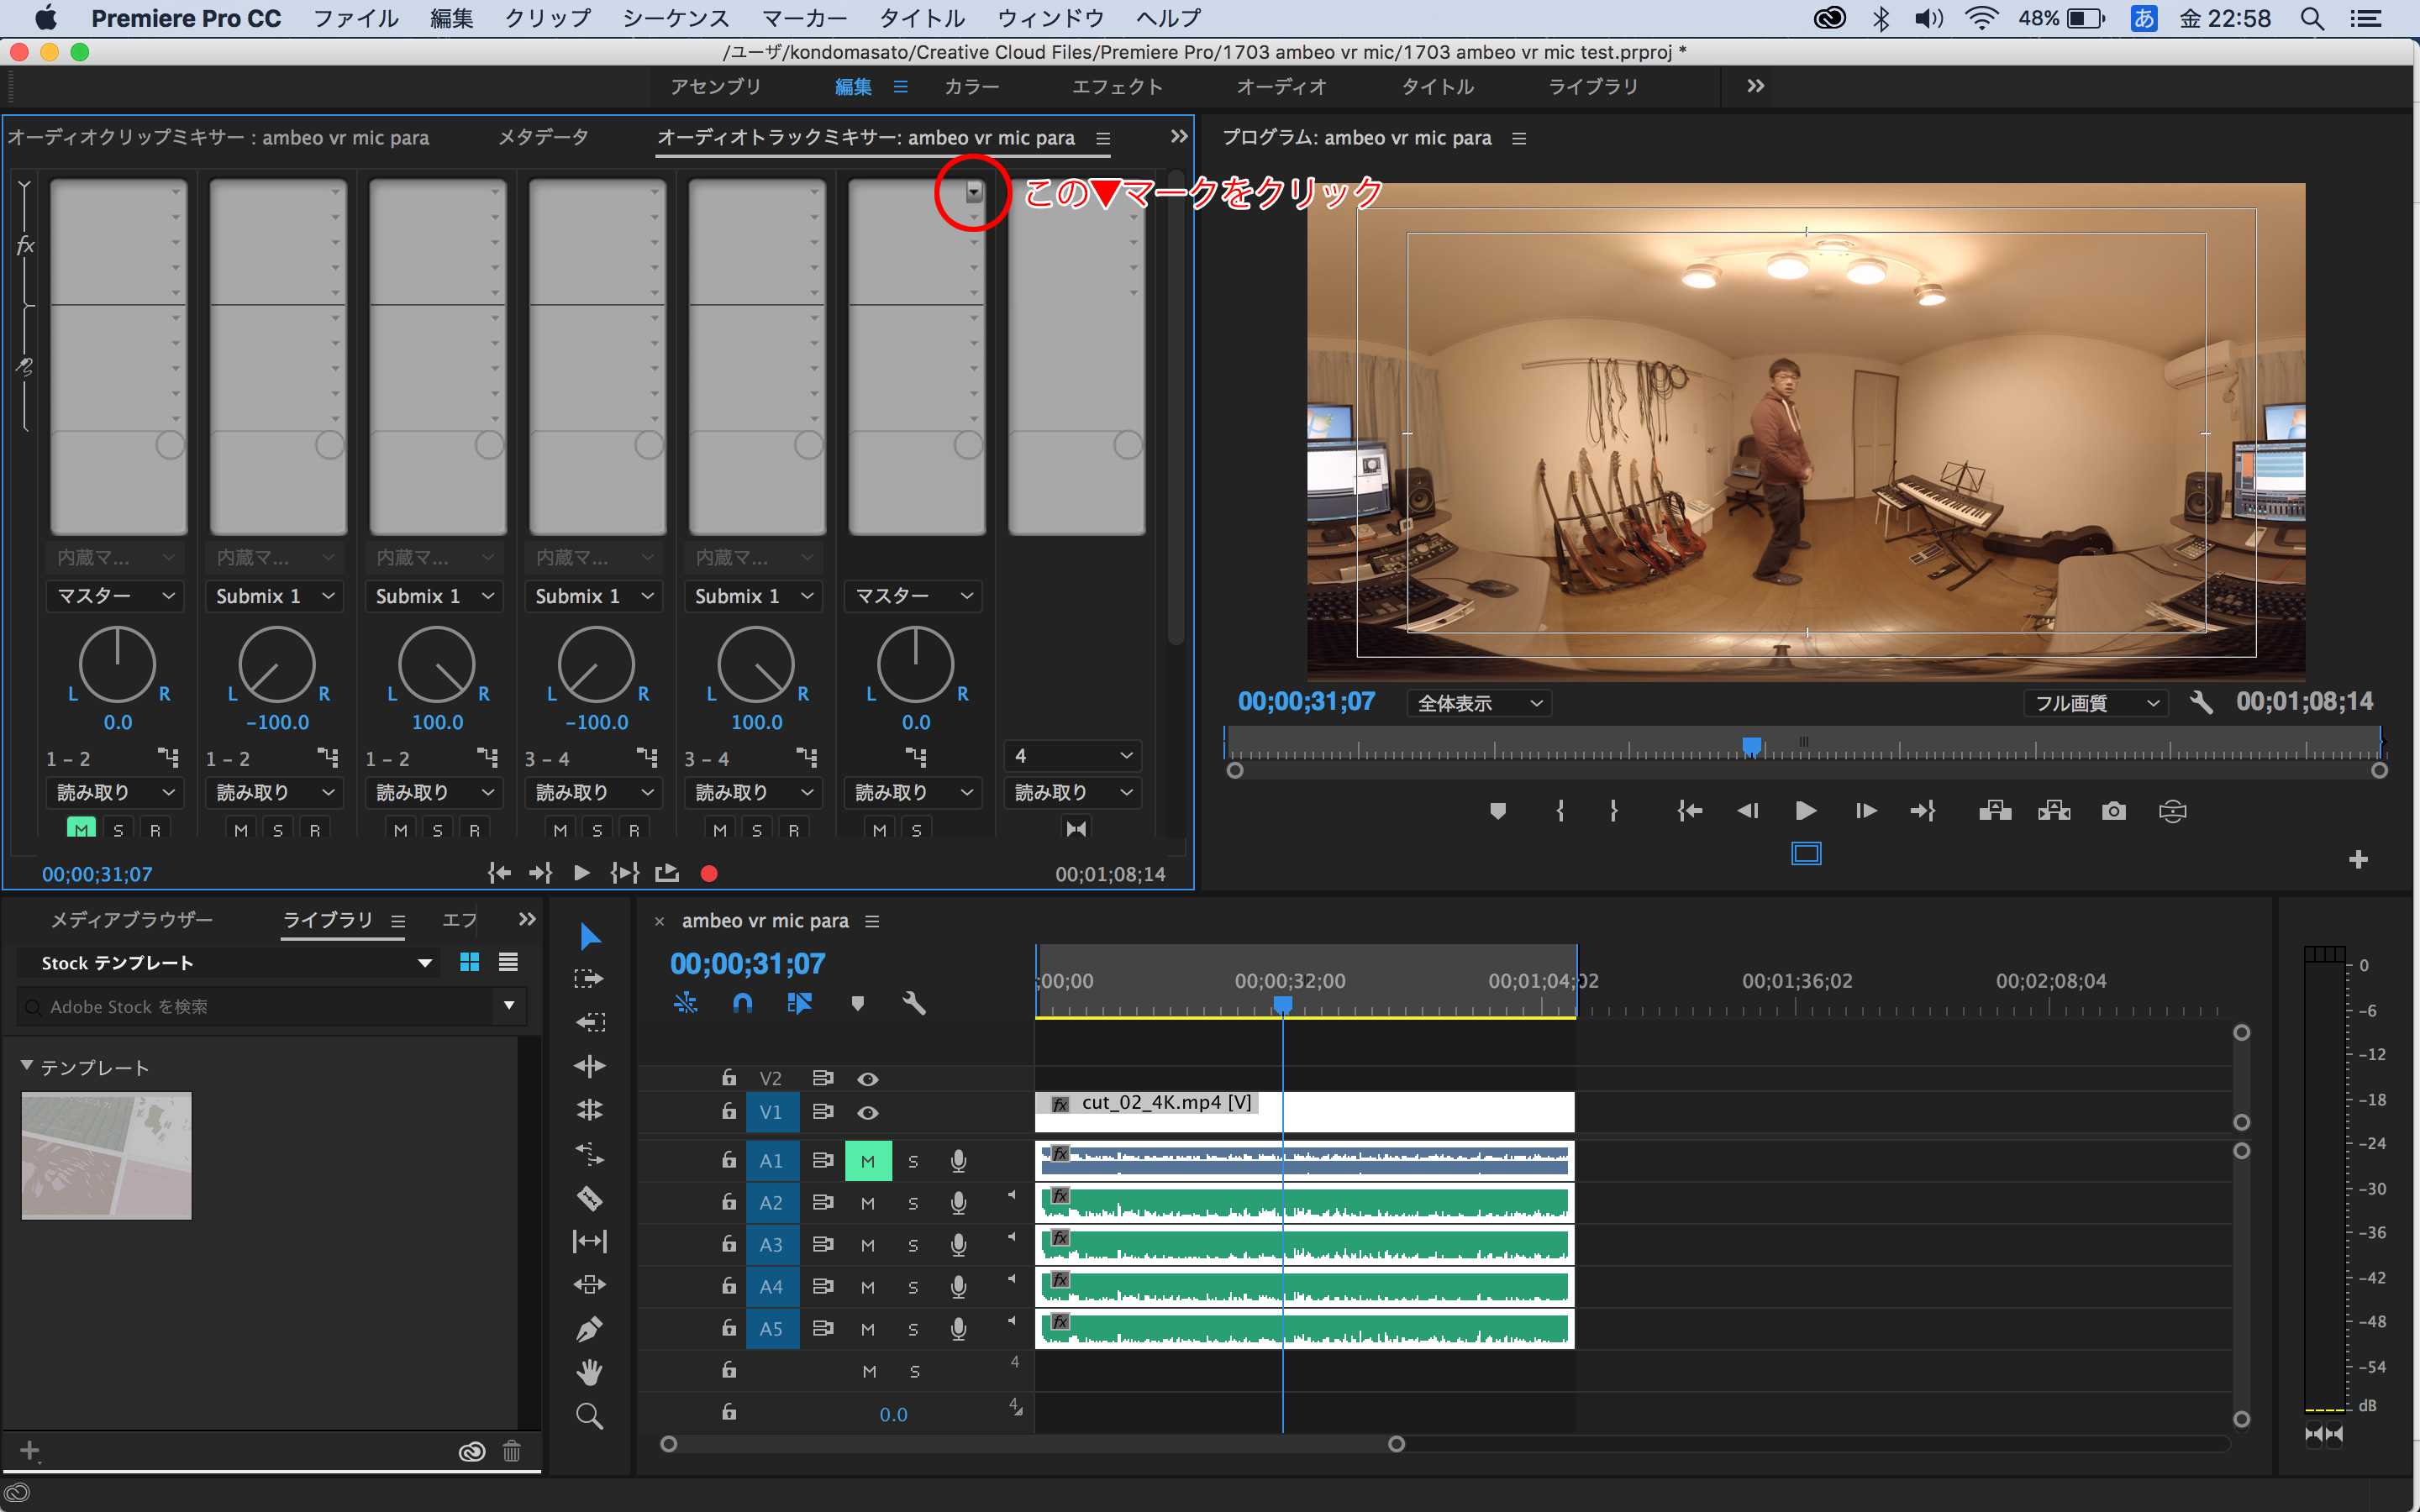Toggle mixer mute on first channel

coord(82,829)
